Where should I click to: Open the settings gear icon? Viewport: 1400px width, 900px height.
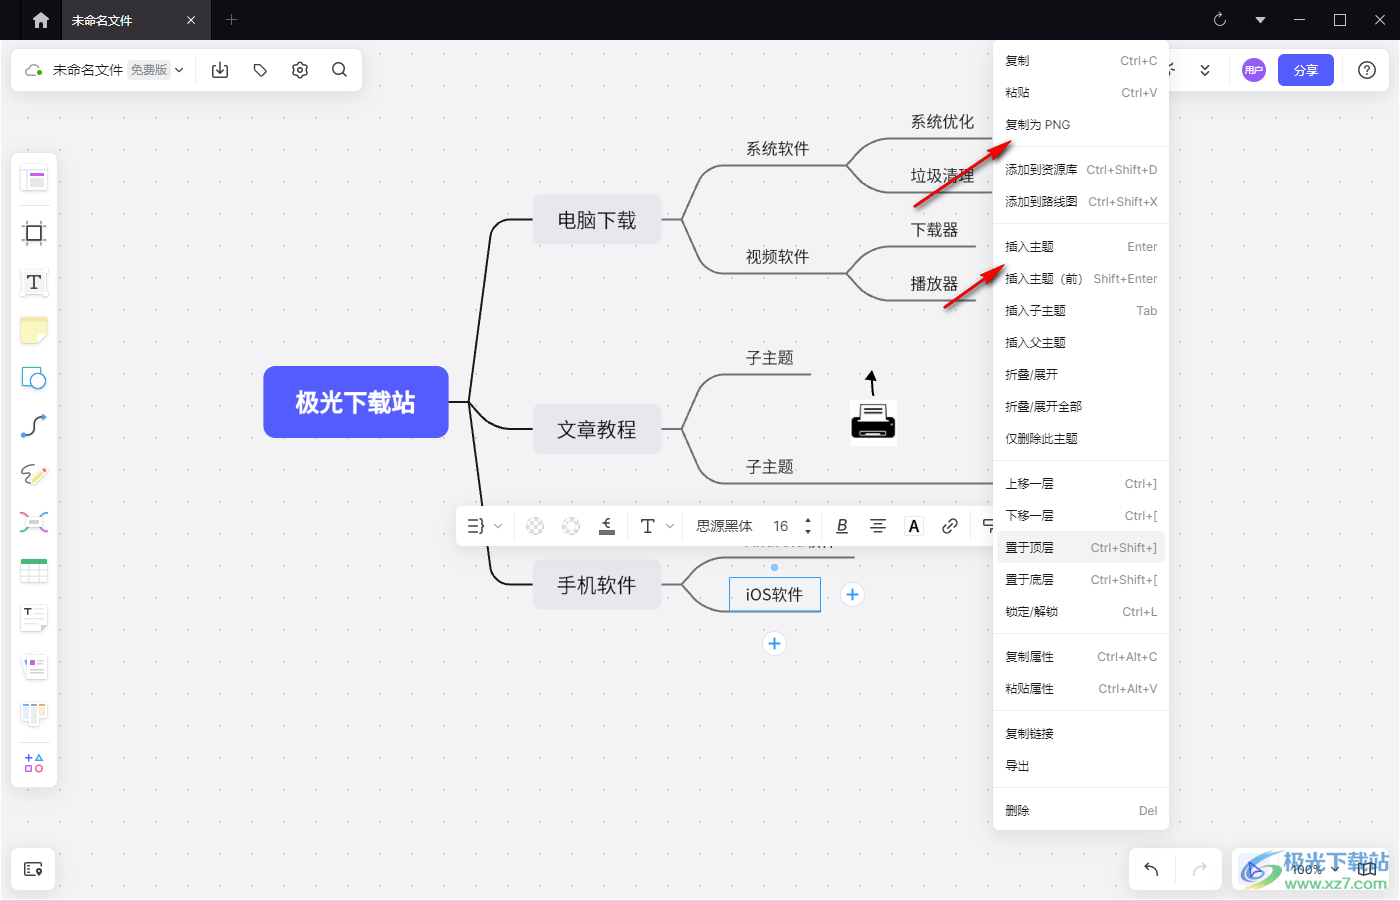point(300,70)
